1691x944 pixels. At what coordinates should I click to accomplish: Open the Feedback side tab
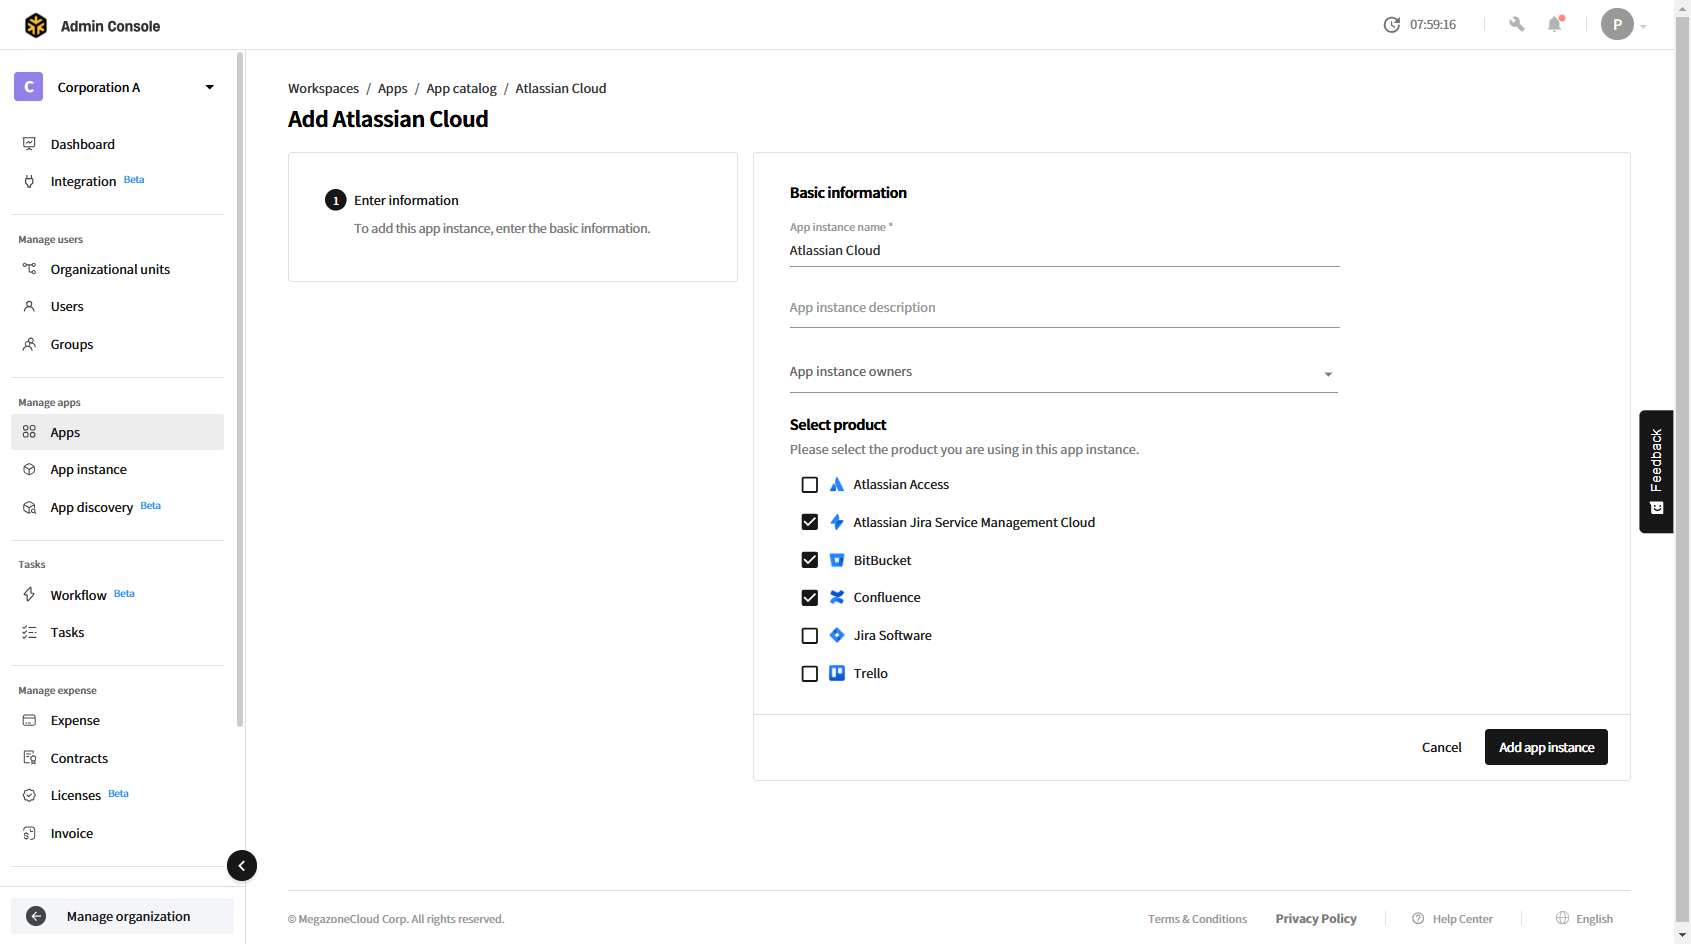[1656, 471]
